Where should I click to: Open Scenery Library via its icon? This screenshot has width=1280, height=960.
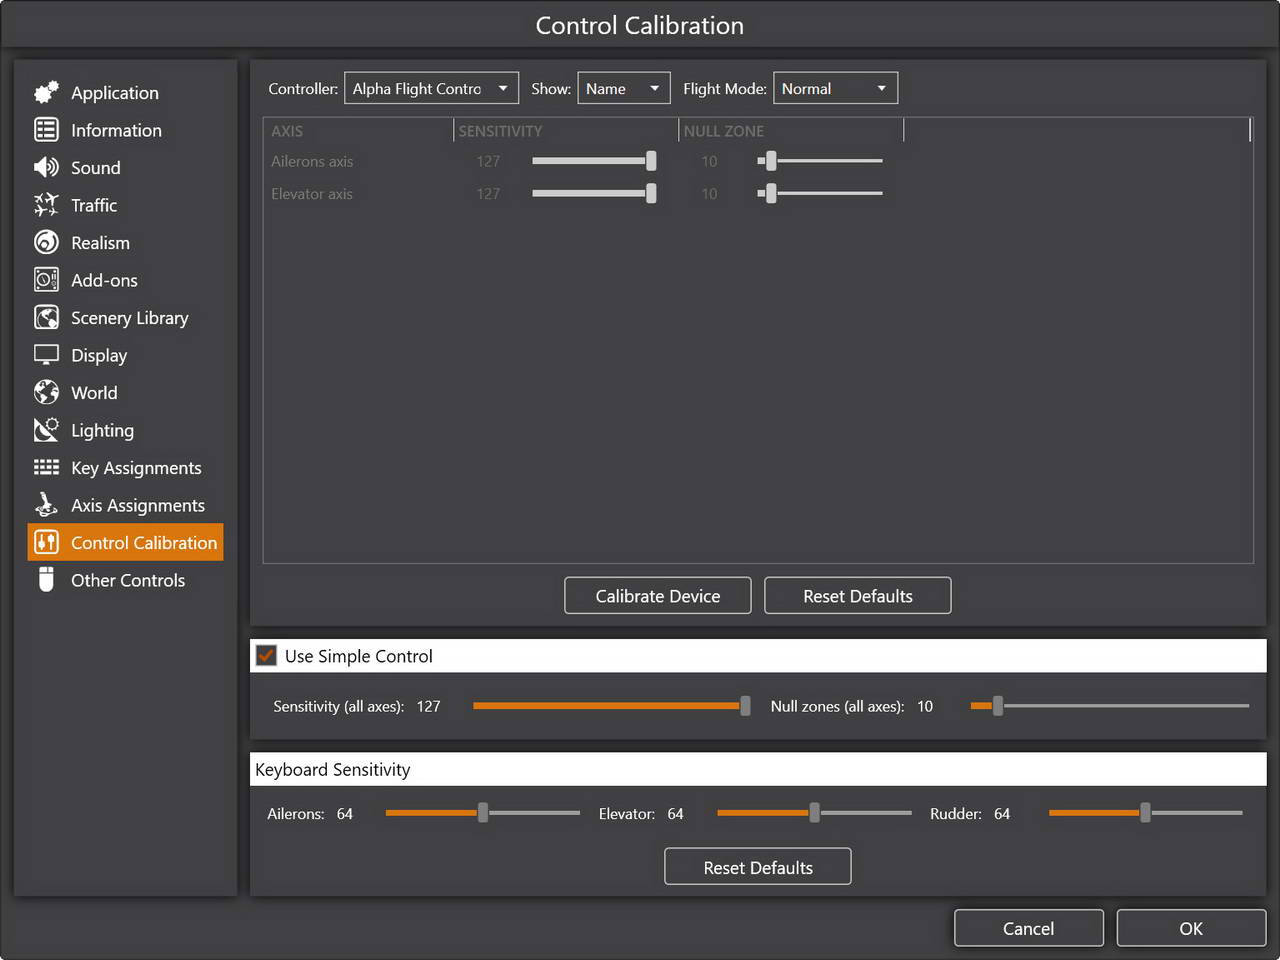click(46, 318)
